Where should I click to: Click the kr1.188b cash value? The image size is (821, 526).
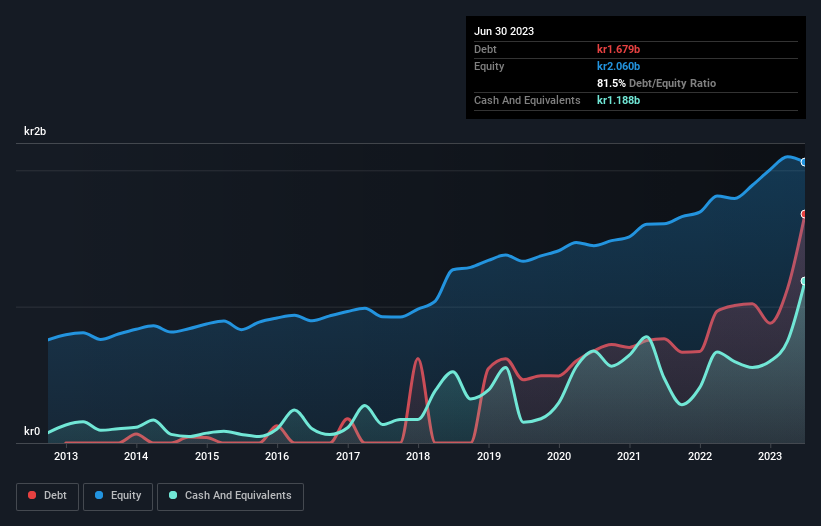coord(618,100)
